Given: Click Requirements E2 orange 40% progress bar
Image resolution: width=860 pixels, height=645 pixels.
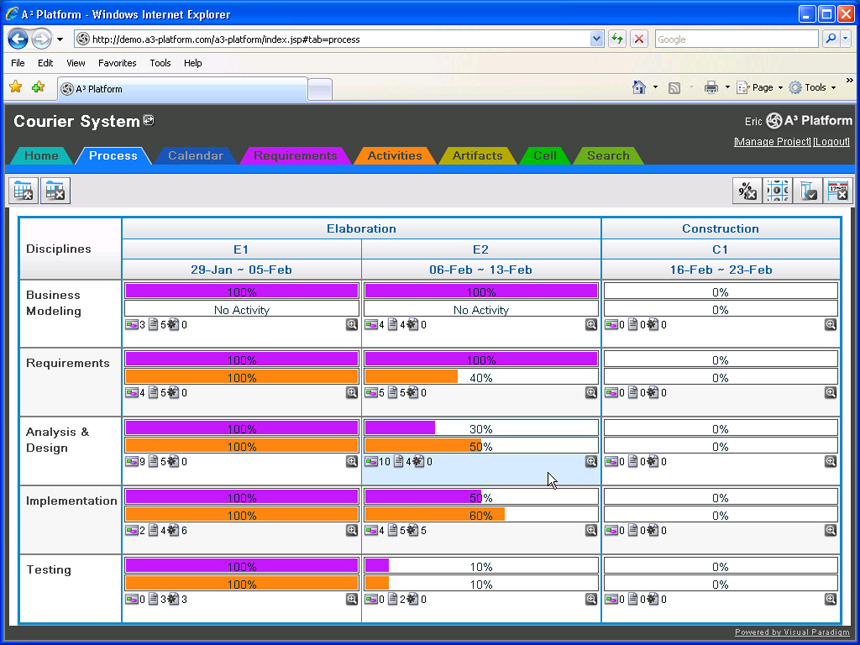Looking at the screenshot, I should (x=481, y=378).
